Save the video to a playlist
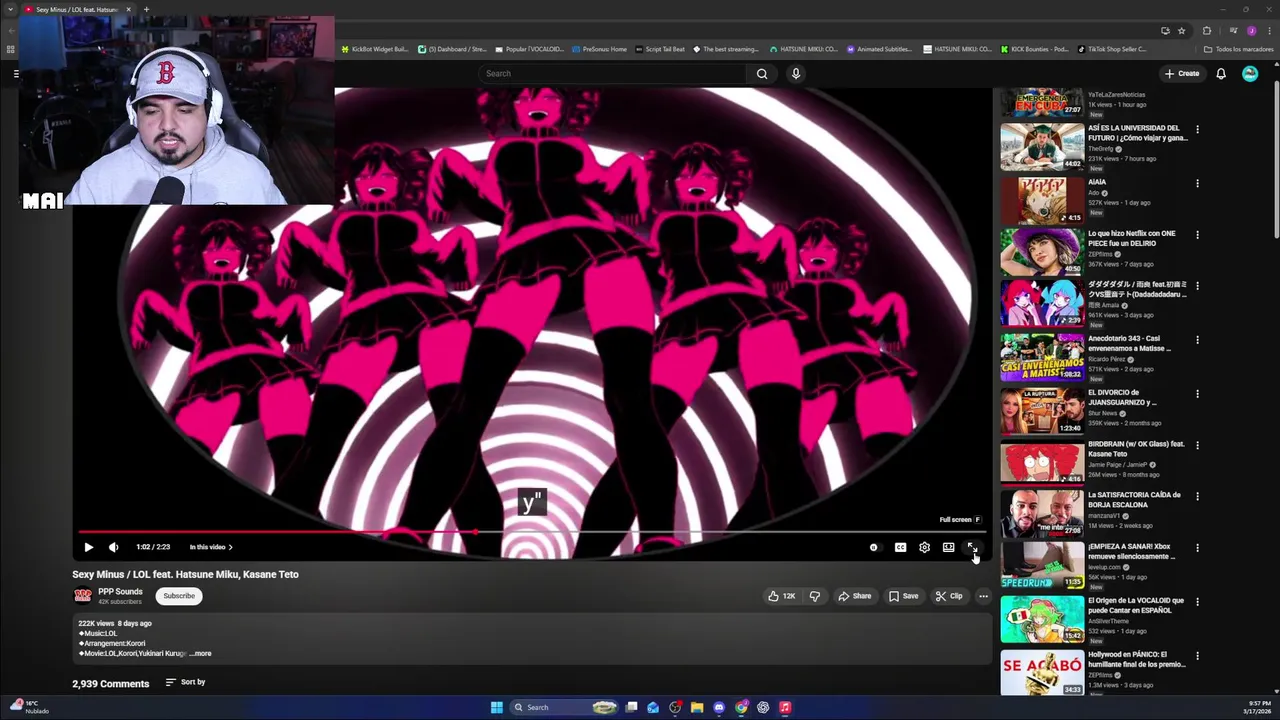 [x=903, y=596]
